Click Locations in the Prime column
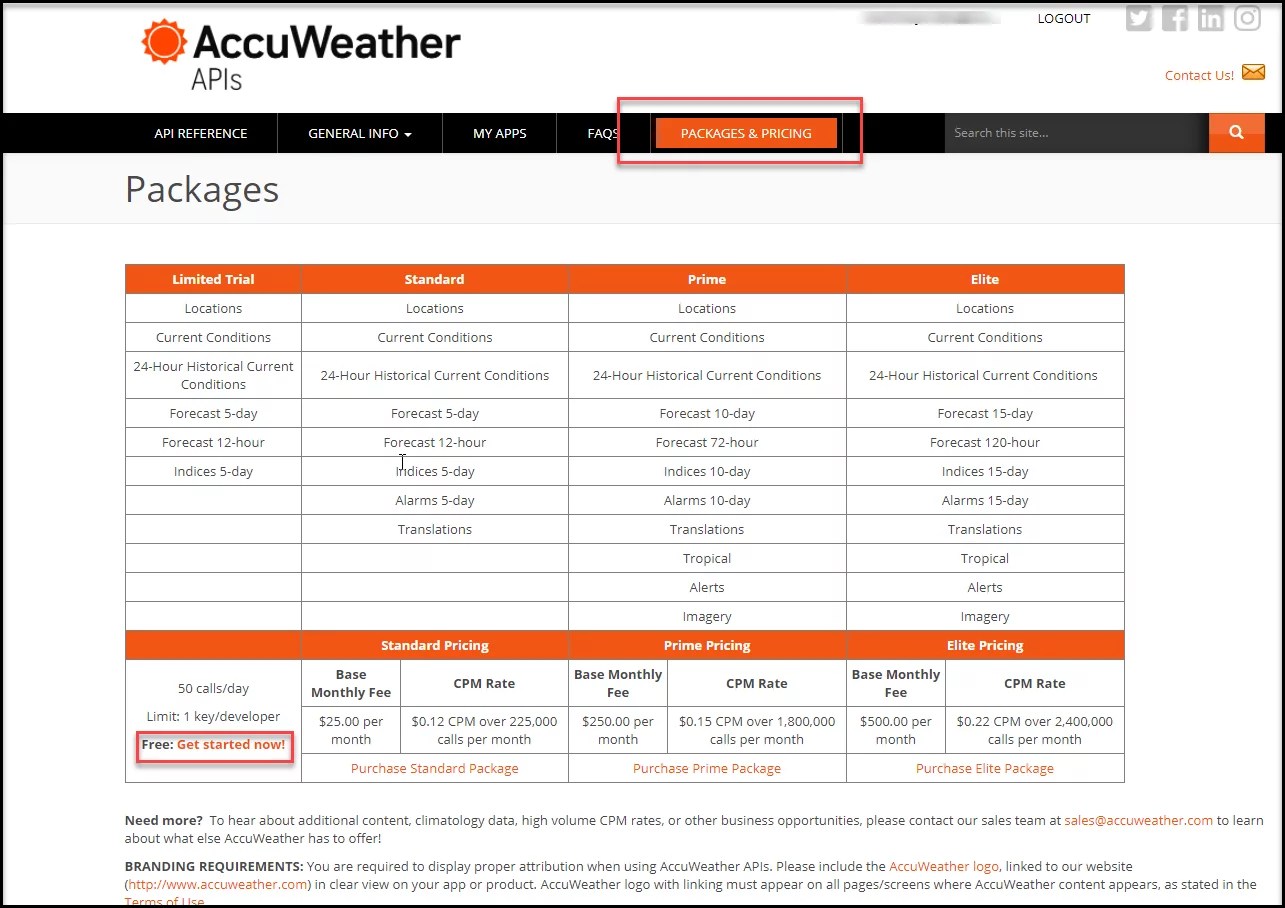 (x=707, y=308)
